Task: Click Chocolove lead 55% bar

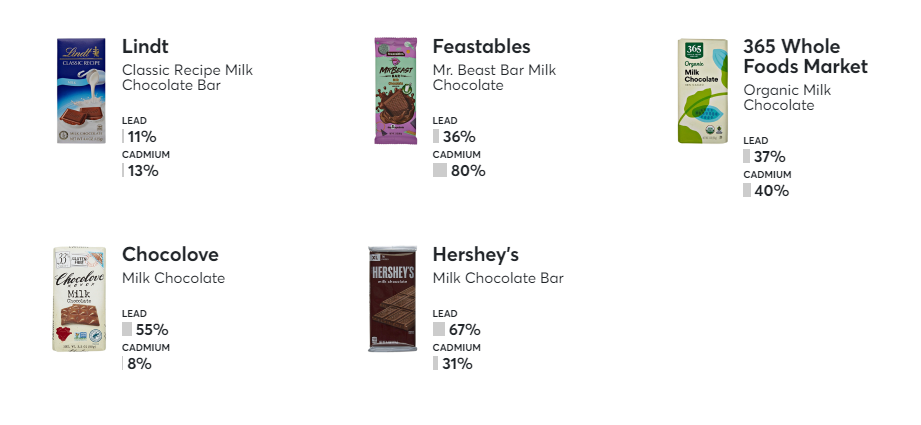Action: tap(127, 330)
